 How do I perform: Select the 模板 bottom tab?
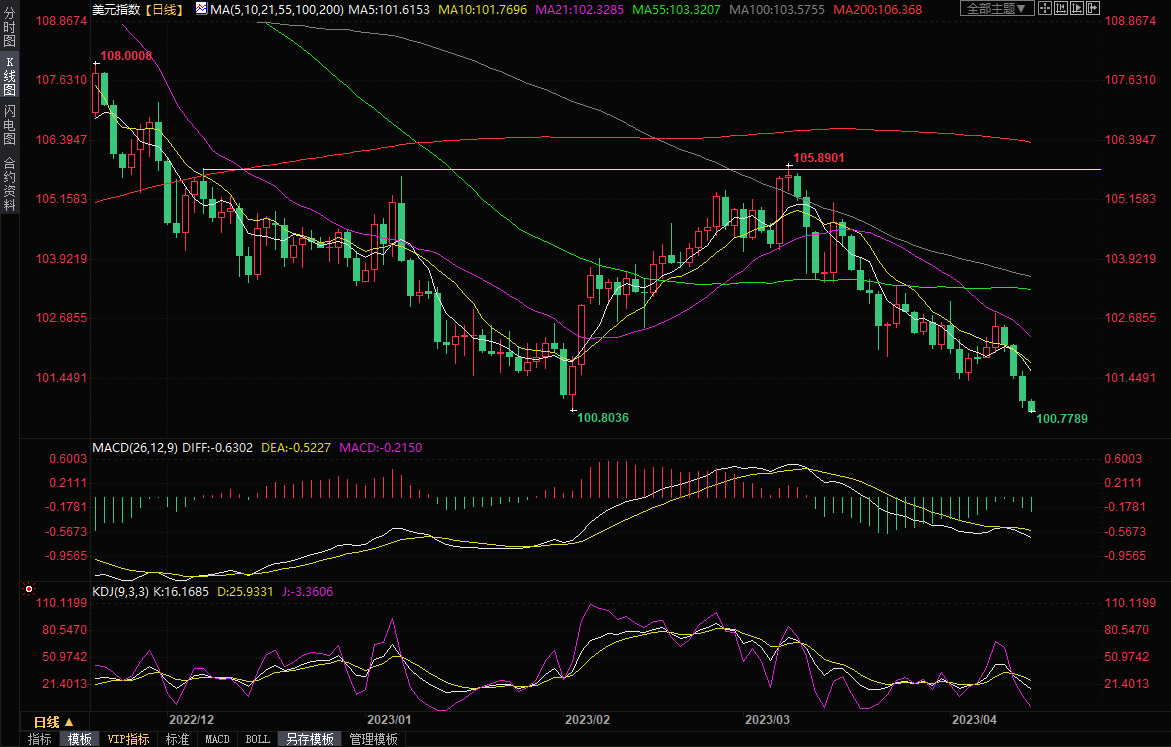(80, 739)
